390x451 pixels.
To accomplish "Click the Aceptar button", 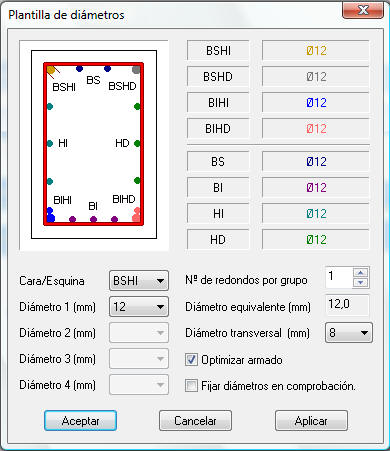I will point(80,421).
